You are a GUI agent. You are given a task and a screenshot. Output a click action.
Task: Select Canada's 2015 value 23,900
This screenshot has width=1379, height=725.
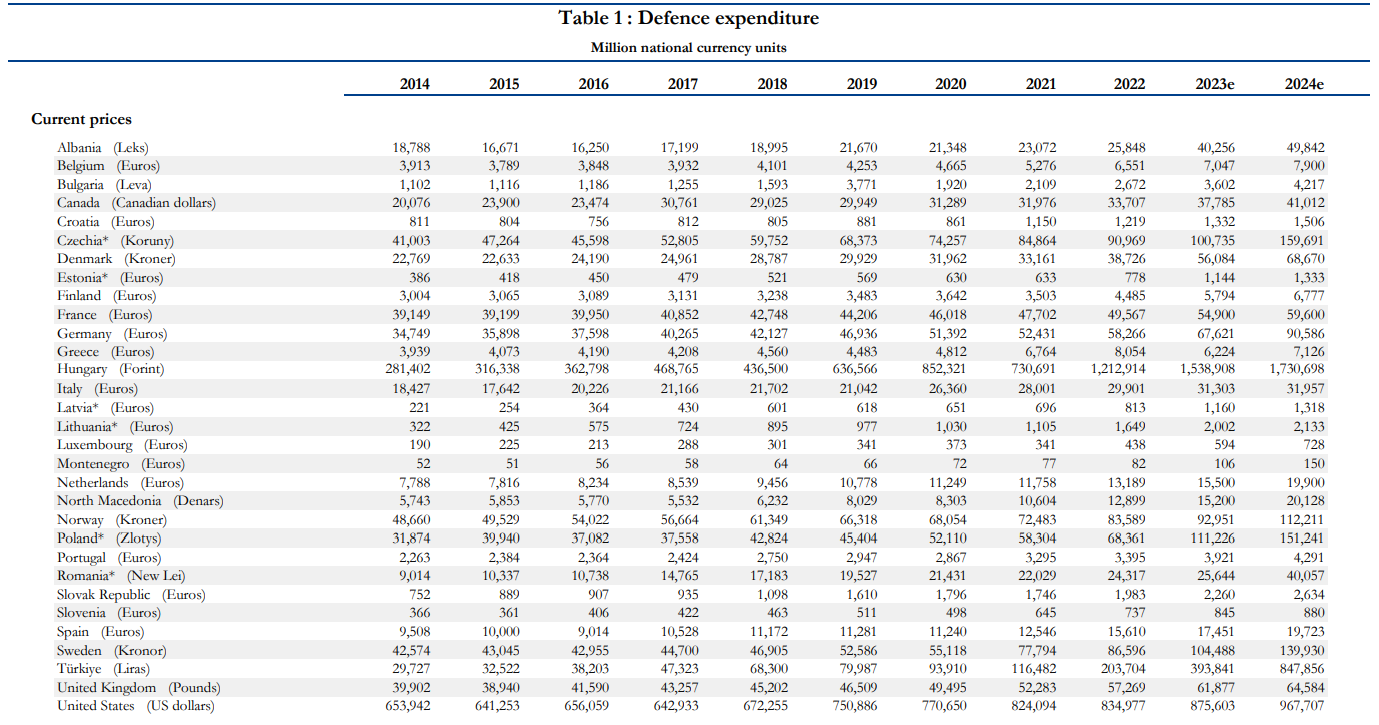click(x=501, y=203)
